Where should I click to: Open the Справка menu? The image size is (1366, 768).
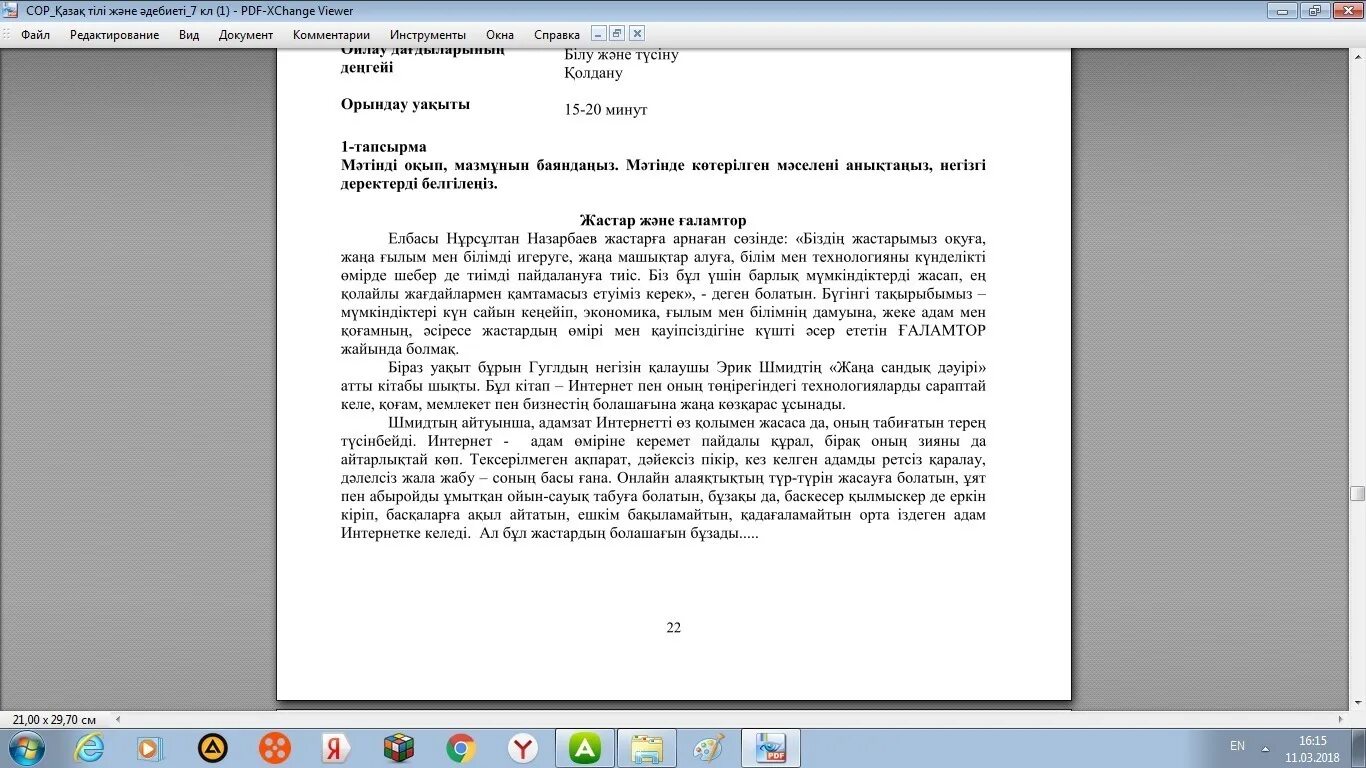[557, 34]
